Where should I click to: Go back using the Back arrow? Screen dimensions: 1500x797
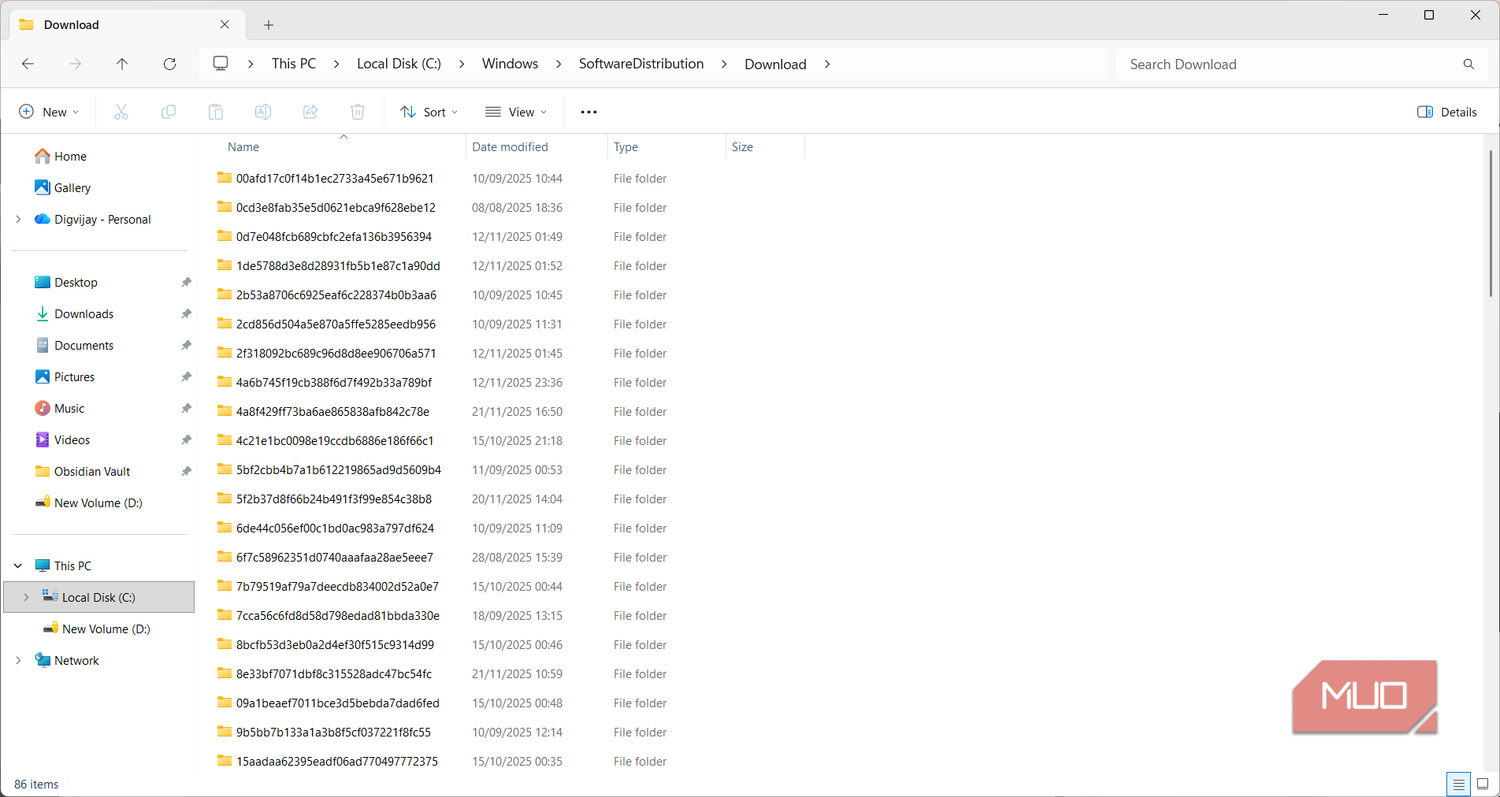pos(28,64)
